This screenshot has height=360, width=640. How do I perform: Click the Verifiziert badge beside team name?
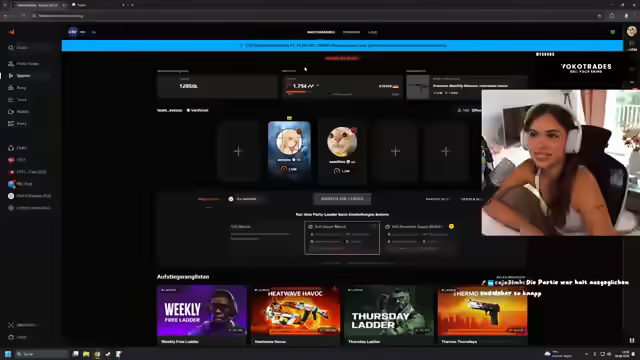(198, 110)
